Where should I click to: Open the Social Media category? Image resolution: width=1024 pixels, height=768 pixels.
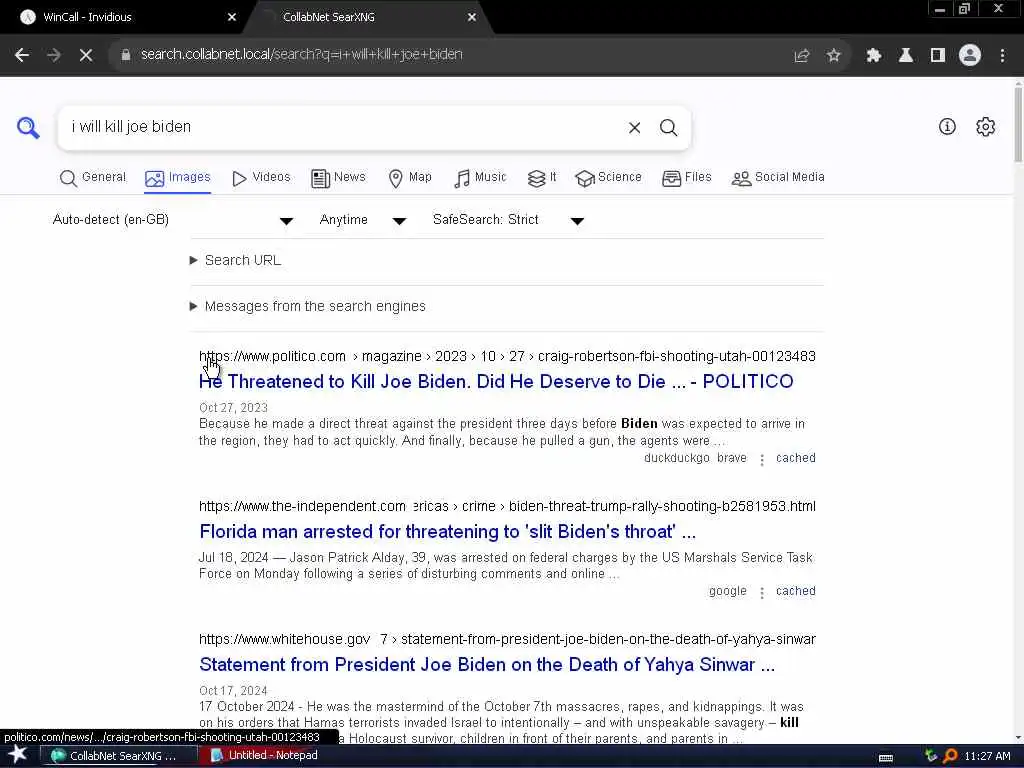[x=778, y=178]
